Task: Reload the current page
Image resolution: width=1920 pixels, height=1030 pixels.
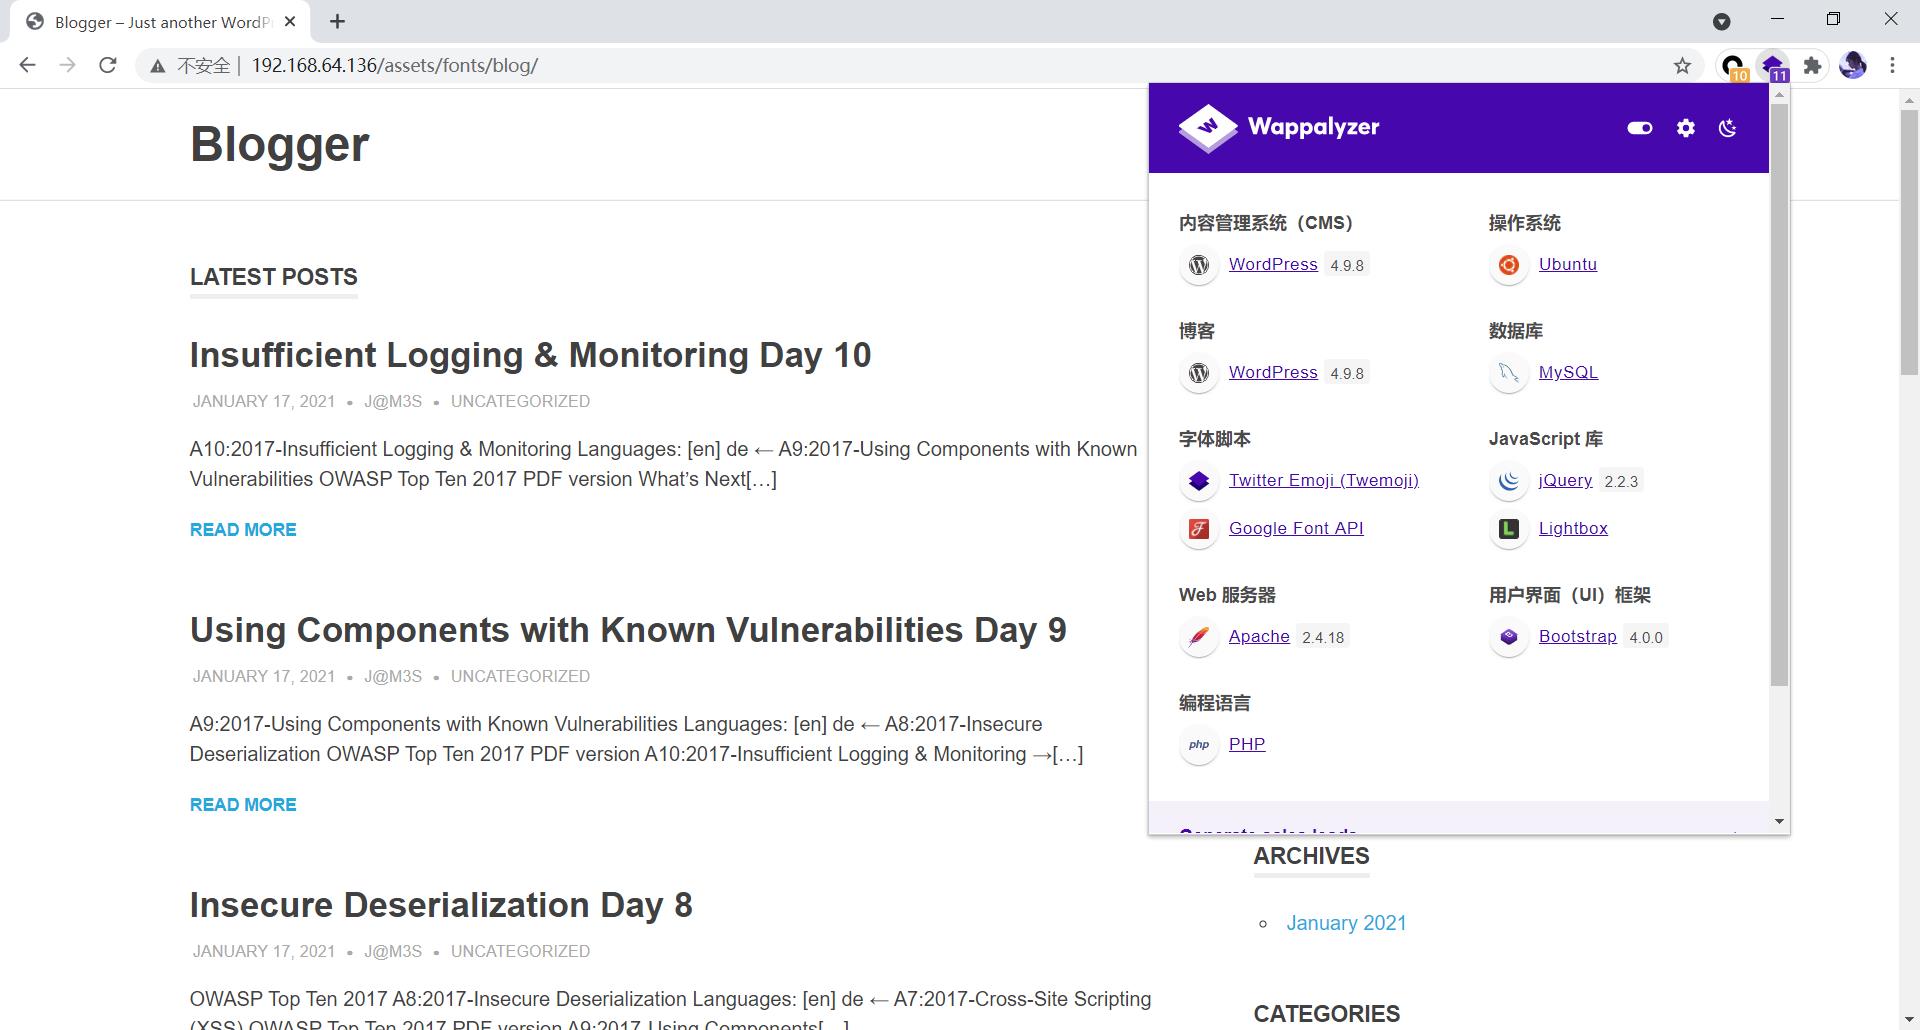Action: [x=108, y=66]
